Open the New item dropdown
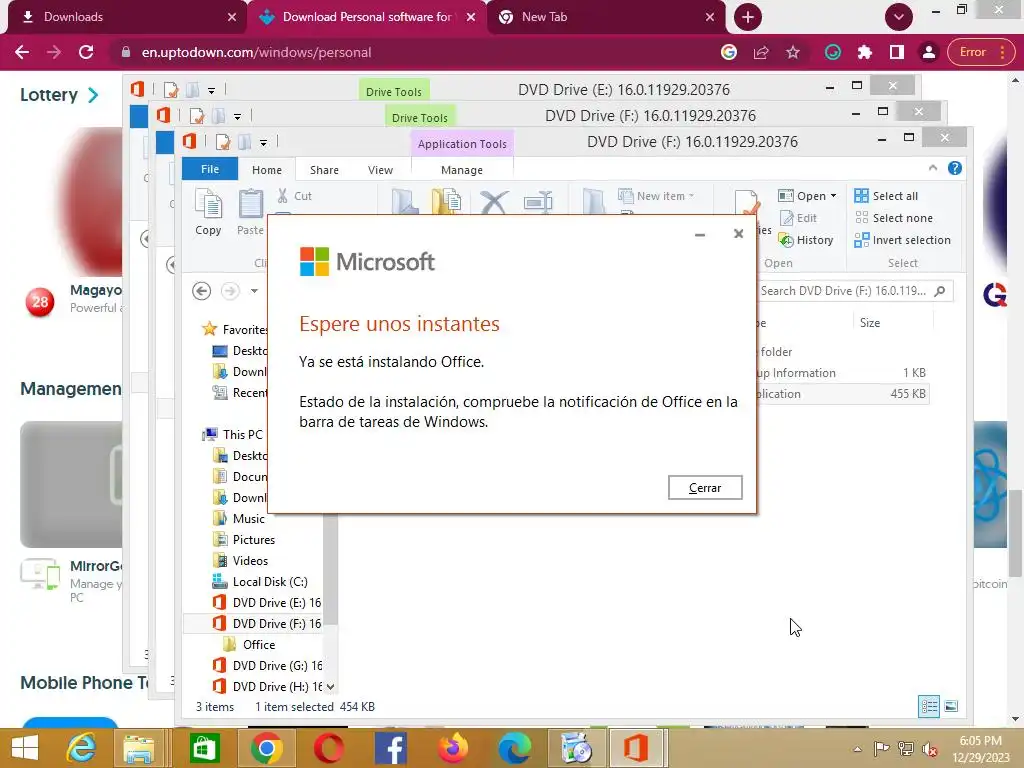The height and width of the screenshot is (768, 1024). click(x=656, y=196)
